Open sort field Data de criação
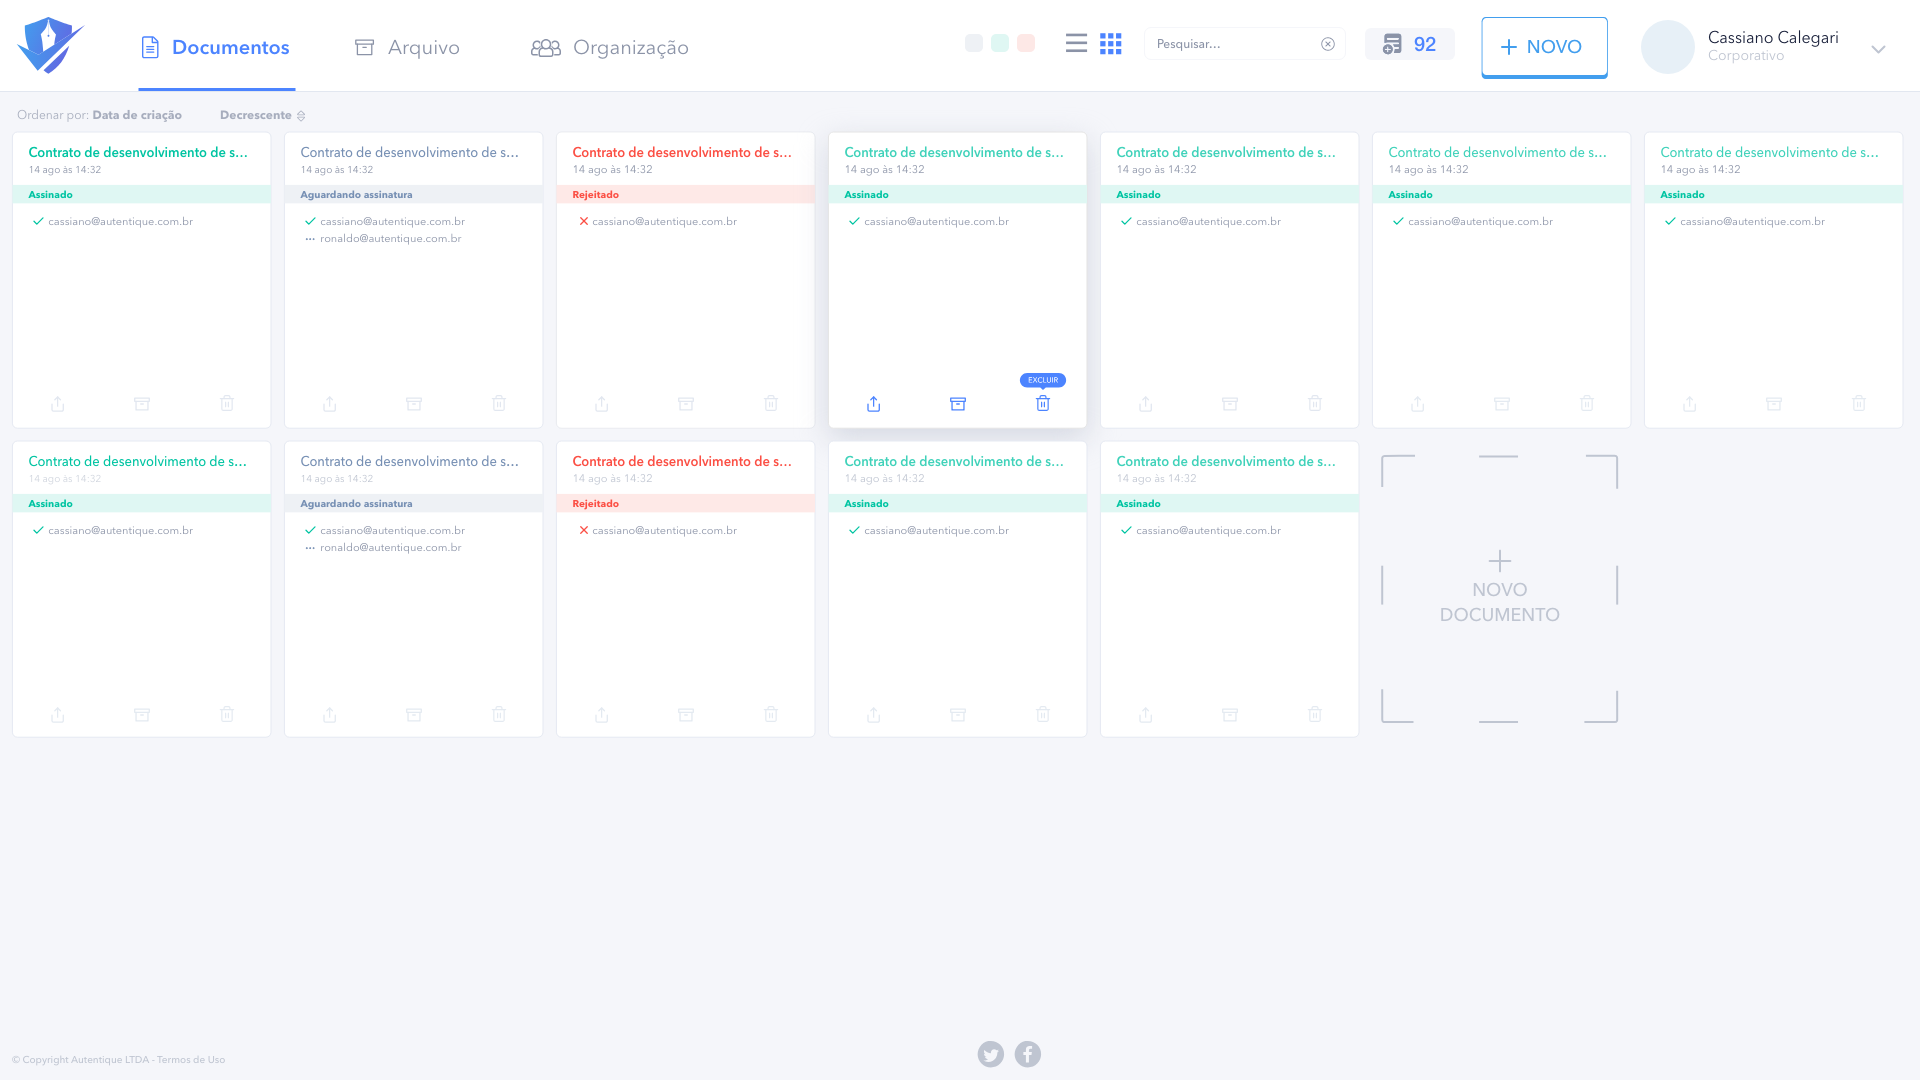The height and width of the screenshot is (1080, 1920). click(x=137, y=115)
